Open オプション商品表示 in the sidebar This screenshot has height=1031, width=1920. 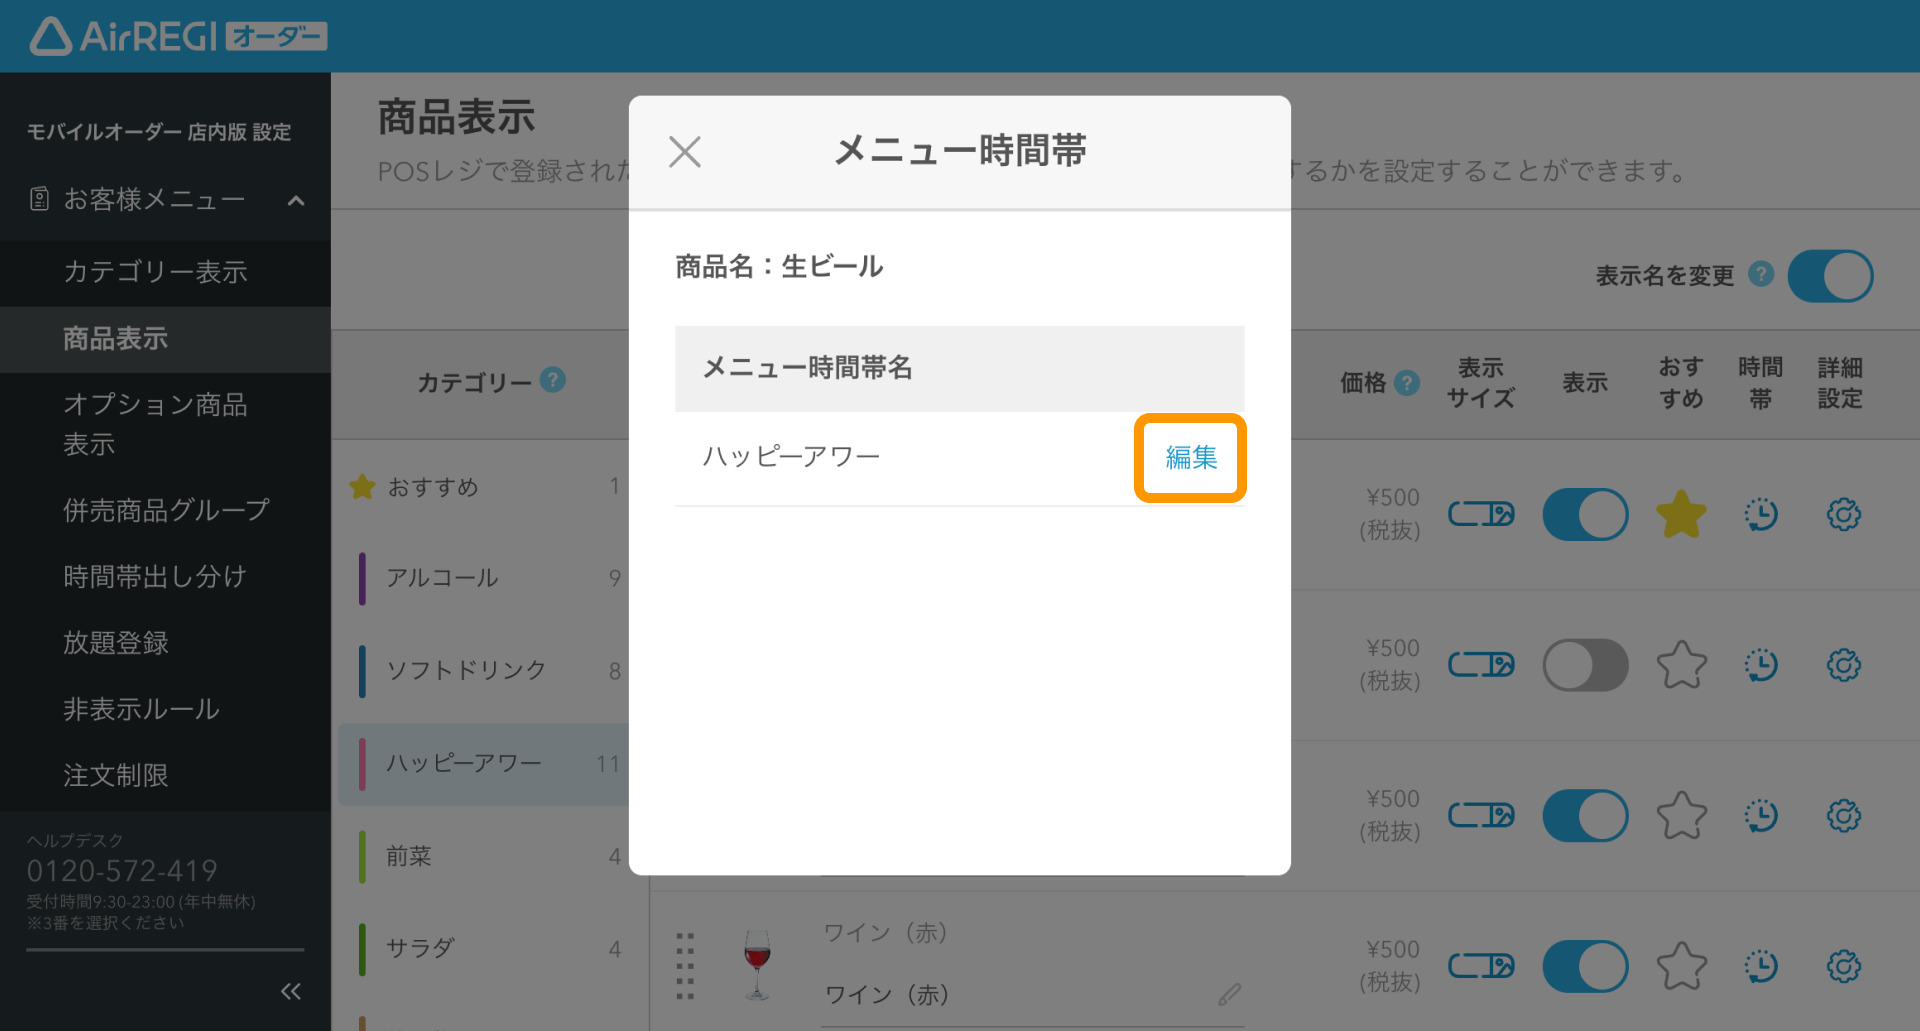point(165,424)
